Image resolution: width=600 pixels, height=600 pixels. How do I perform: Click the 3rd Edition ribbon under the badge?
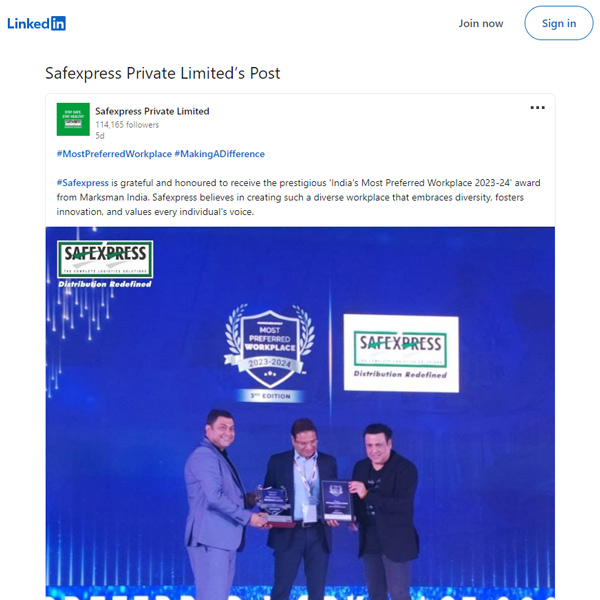270,396
